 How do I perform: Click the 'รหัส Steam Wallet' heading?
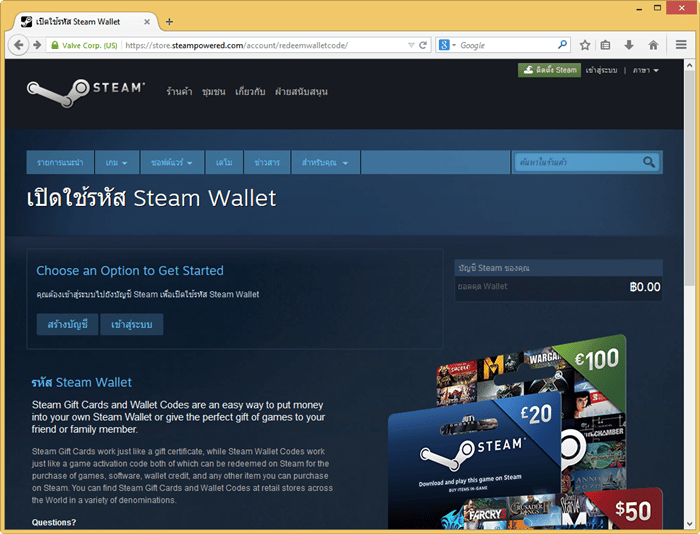coord(82,383)
